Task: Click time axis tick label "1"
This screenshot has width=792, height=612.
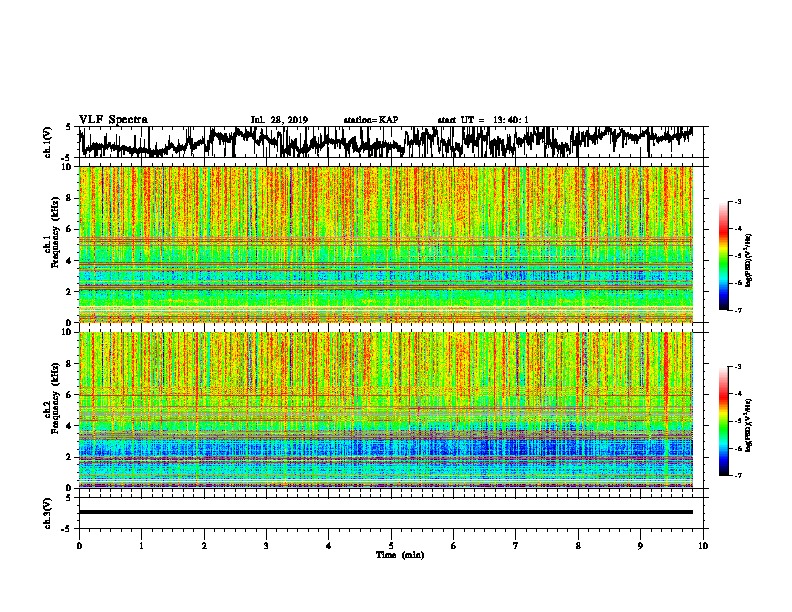Action: point(141,546)
